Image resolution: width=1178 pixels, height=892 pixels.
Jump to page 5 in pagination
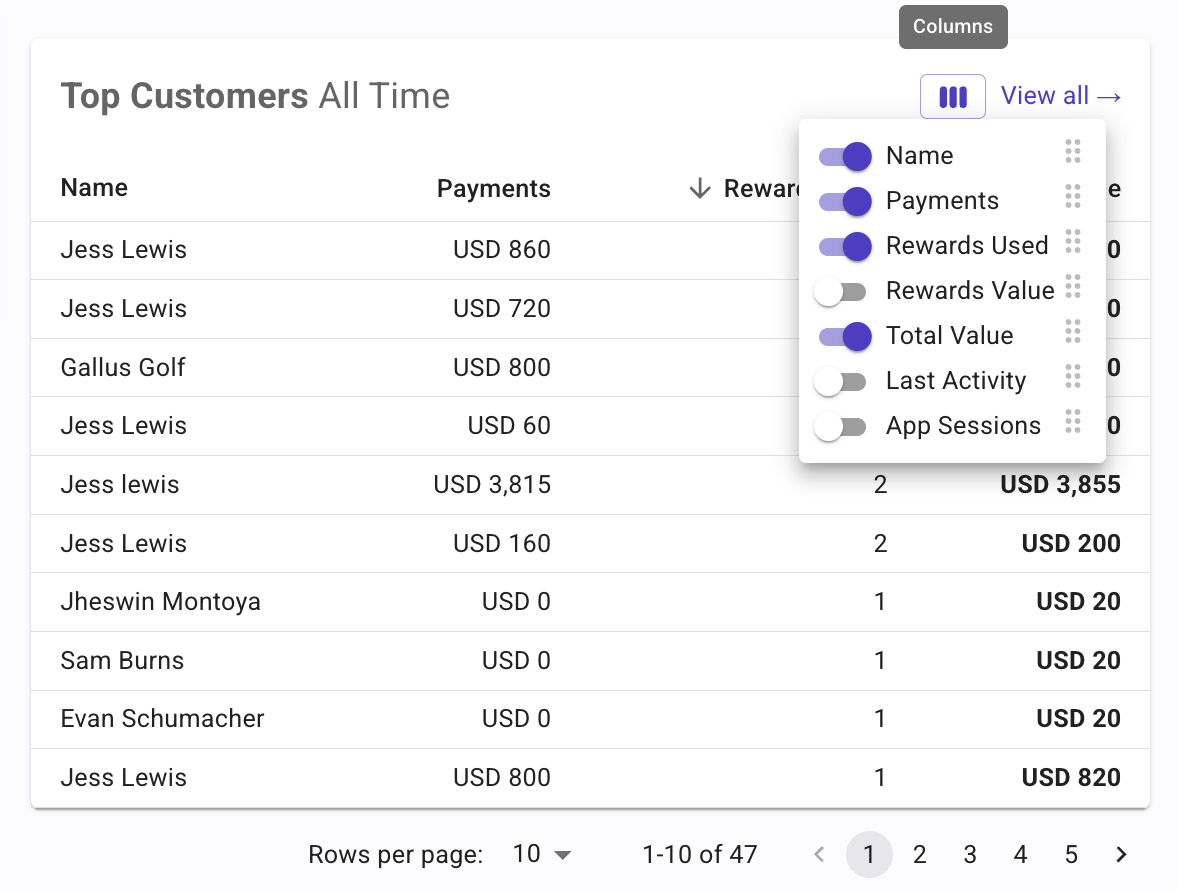(x=1071, y=855)
